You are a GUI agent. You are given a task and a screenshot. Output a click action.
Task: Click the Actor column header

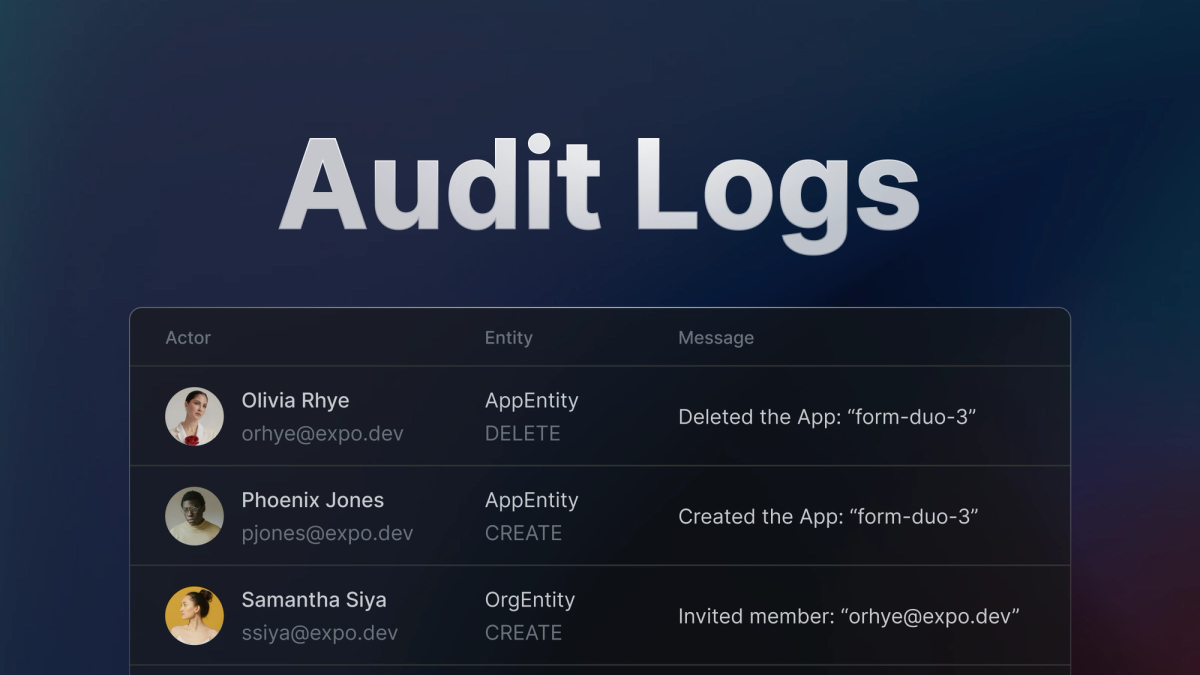point(188,338)
